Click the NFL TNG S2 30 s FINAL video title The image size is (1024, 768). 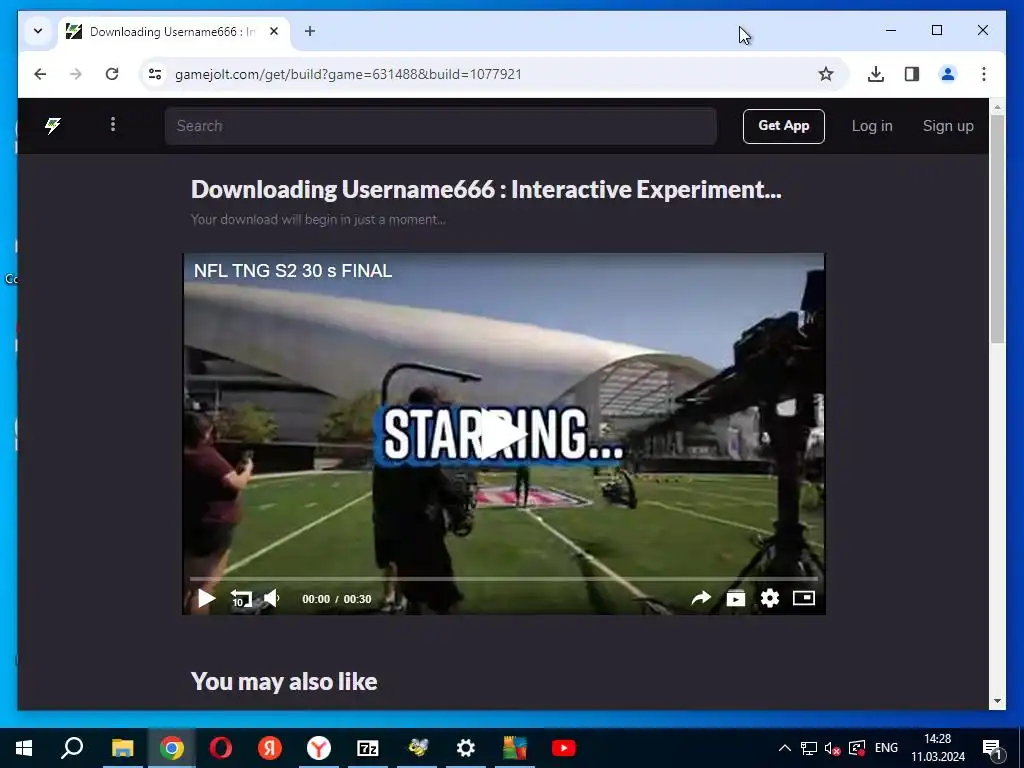coord(293,270)
